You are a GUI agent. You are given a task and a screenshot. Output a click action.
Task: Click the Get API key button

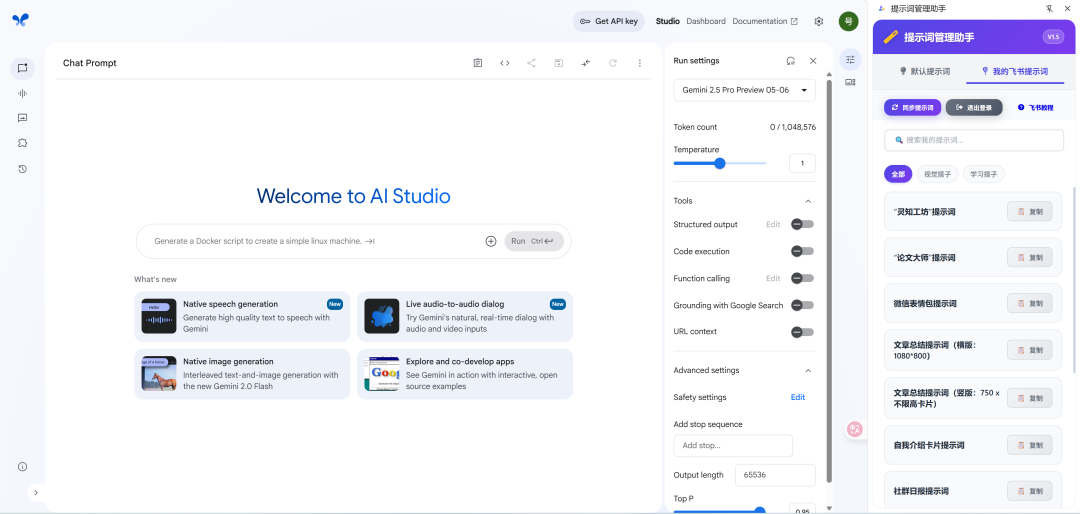[609, 21]
